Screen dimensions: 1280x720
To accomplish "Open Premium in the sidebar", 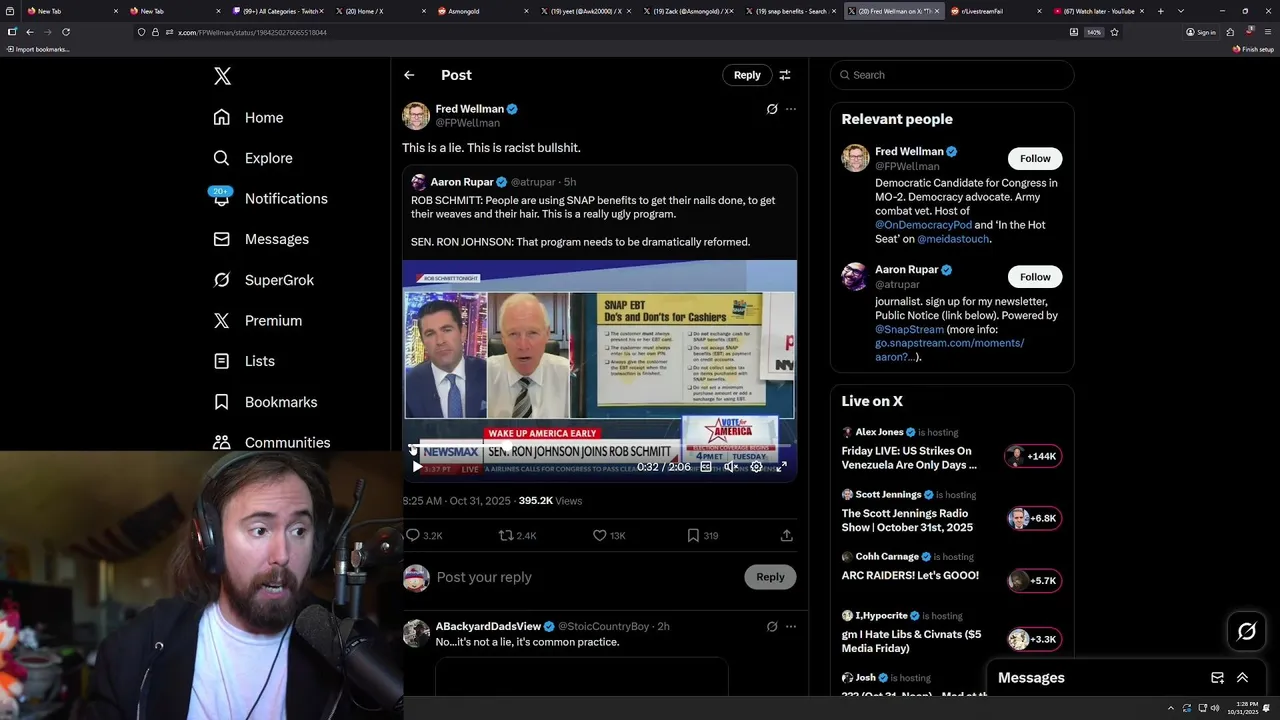I will pyautogui.click(x=257, y=321).
